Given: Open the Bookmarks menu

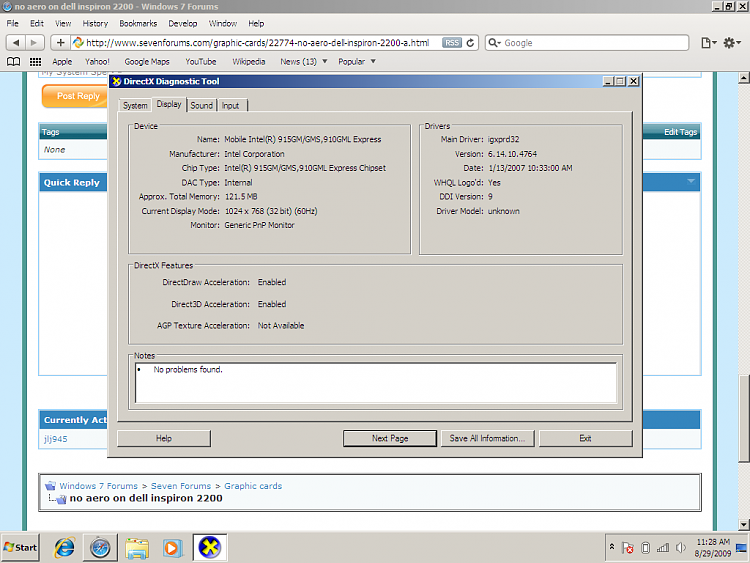Looking at the screenshot, I should coord(138,23).
